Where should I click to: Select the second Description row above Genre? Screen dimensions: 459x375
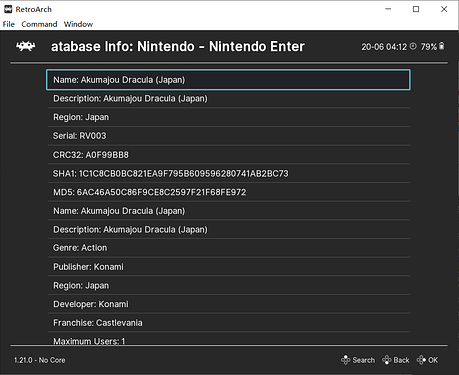[x=228, y=229]
